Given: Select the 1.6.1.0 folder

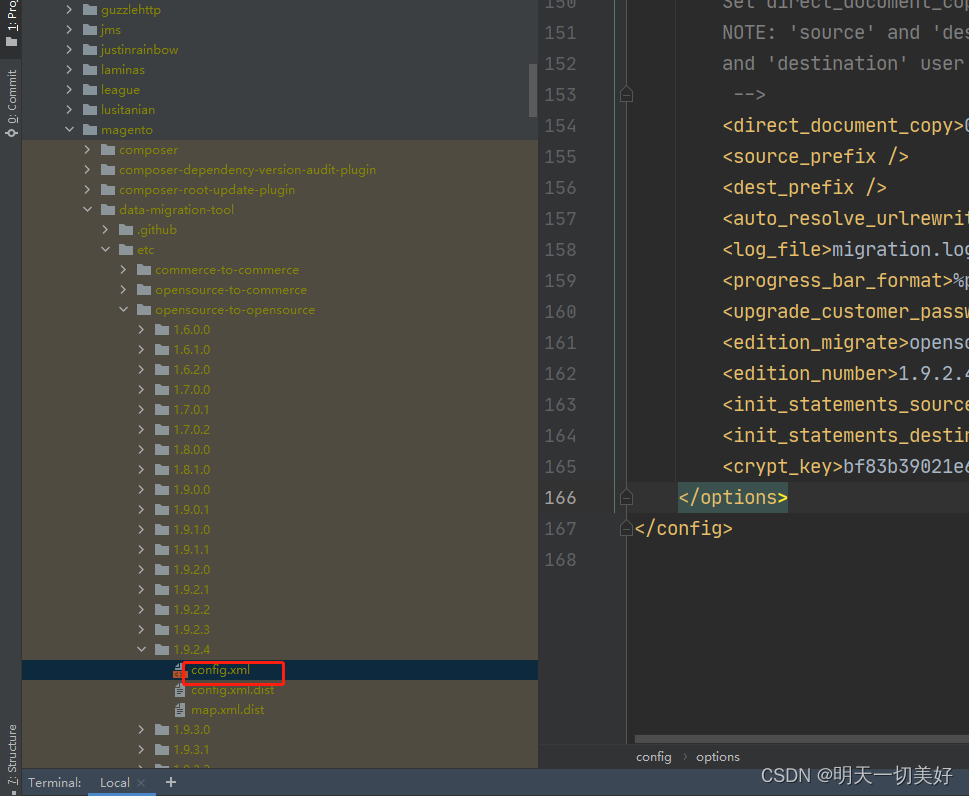Looking at the screenshot, I should click(x=192, y=349).
